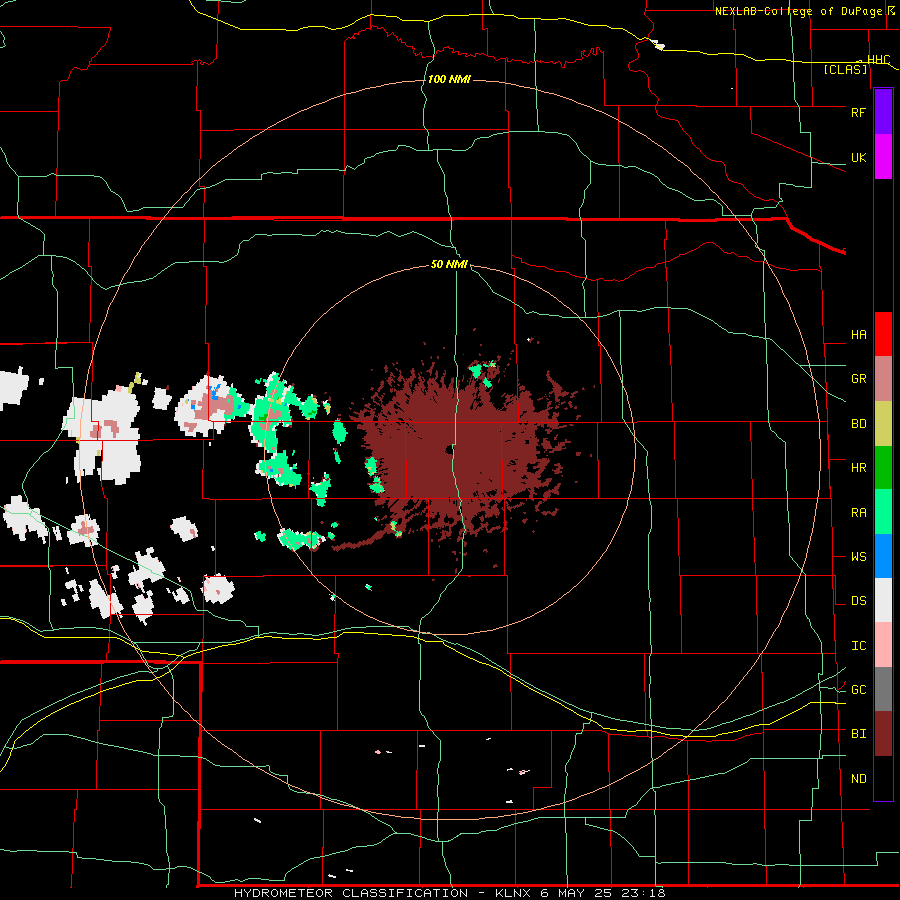
Task: Click the 'BI' legend label
Action: coord(858,734)
